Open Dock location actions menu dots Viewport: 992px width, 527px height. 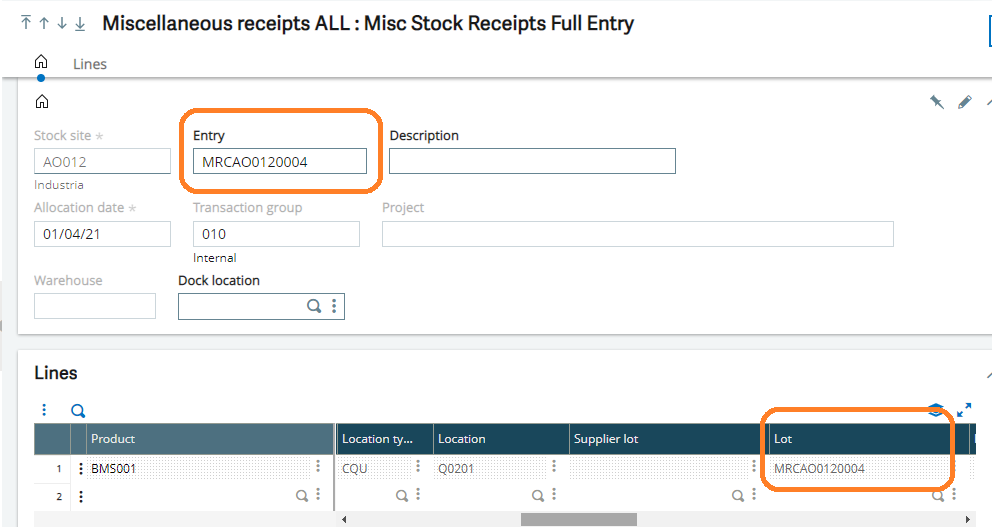pyautogui.click(x=334, y=306)
